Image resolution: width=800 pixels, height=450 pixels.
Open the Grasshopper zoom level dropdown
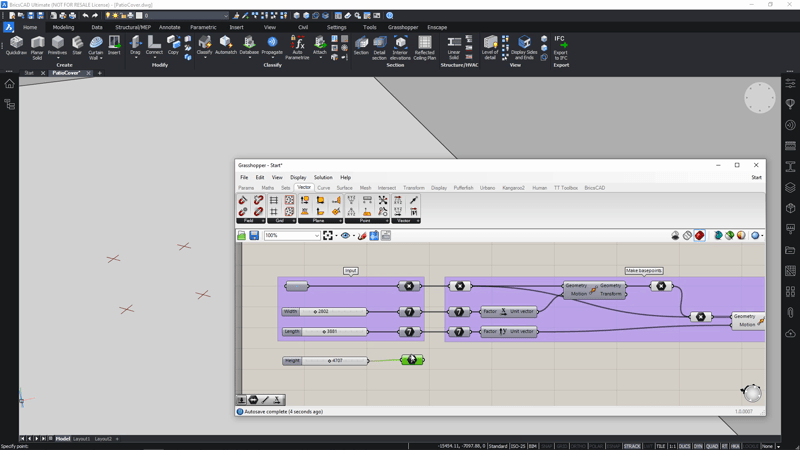click(316, 236)
